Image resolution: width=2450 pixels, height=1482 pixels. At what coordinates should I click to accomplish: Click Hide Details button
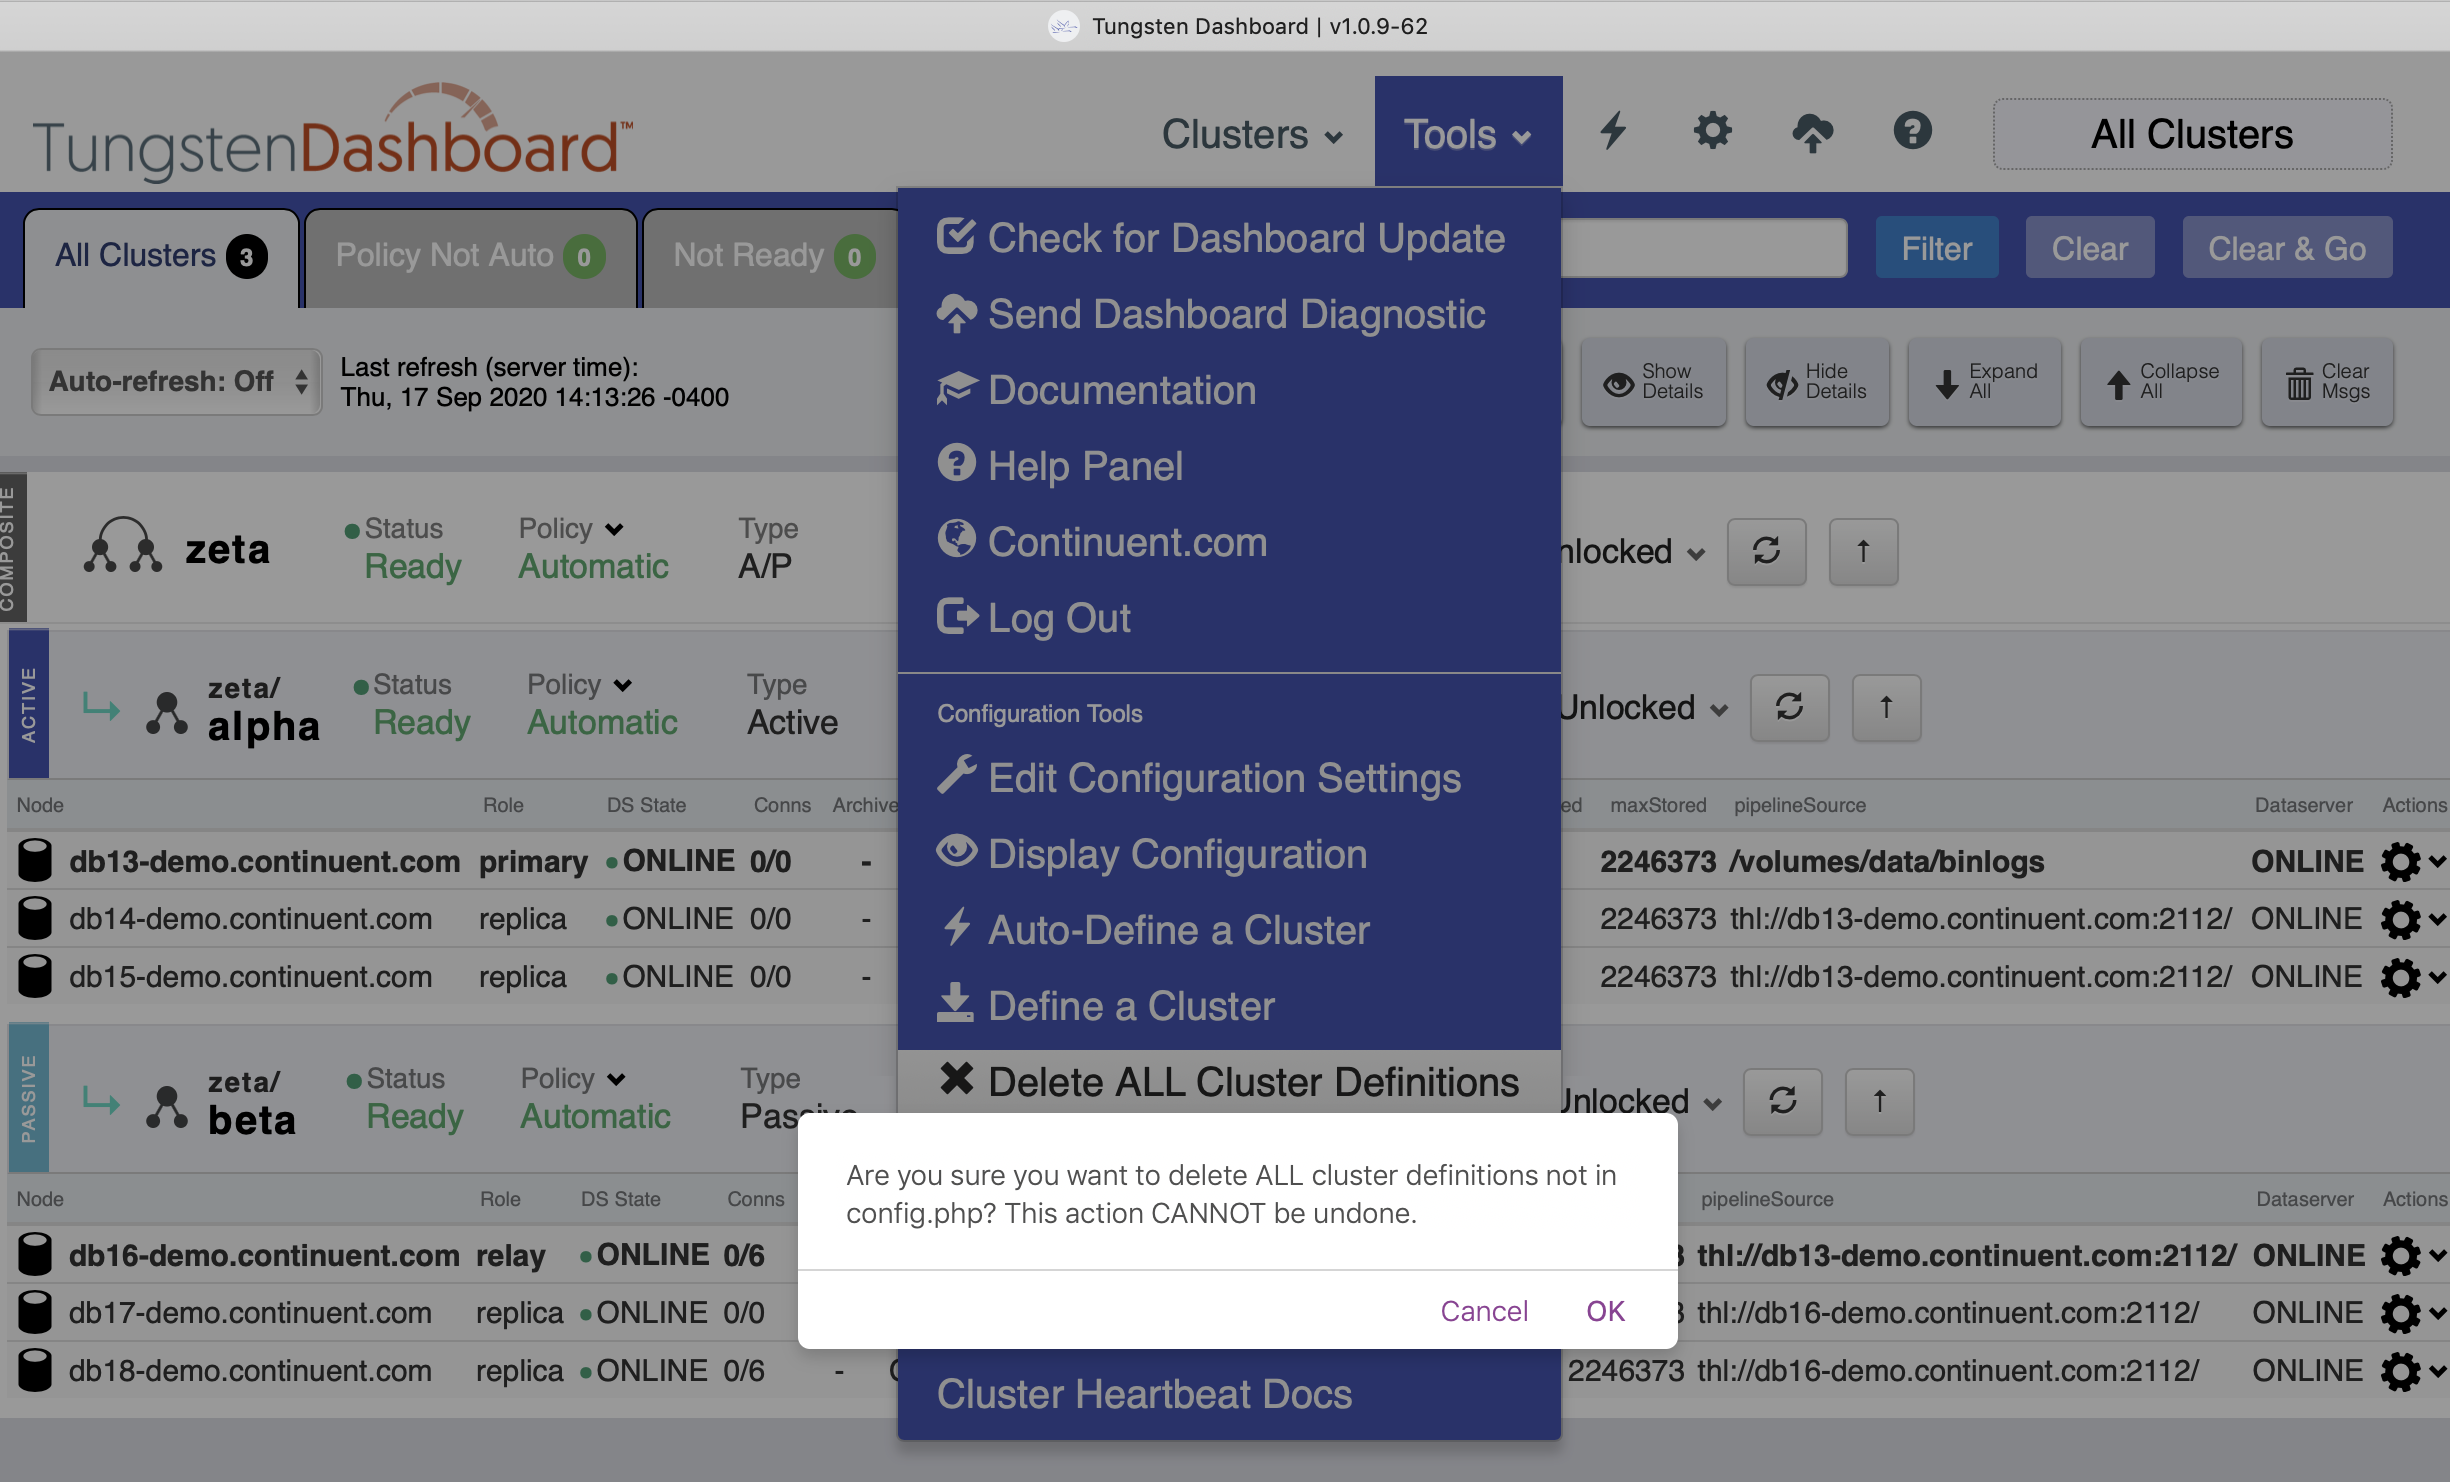(1817, 382)
